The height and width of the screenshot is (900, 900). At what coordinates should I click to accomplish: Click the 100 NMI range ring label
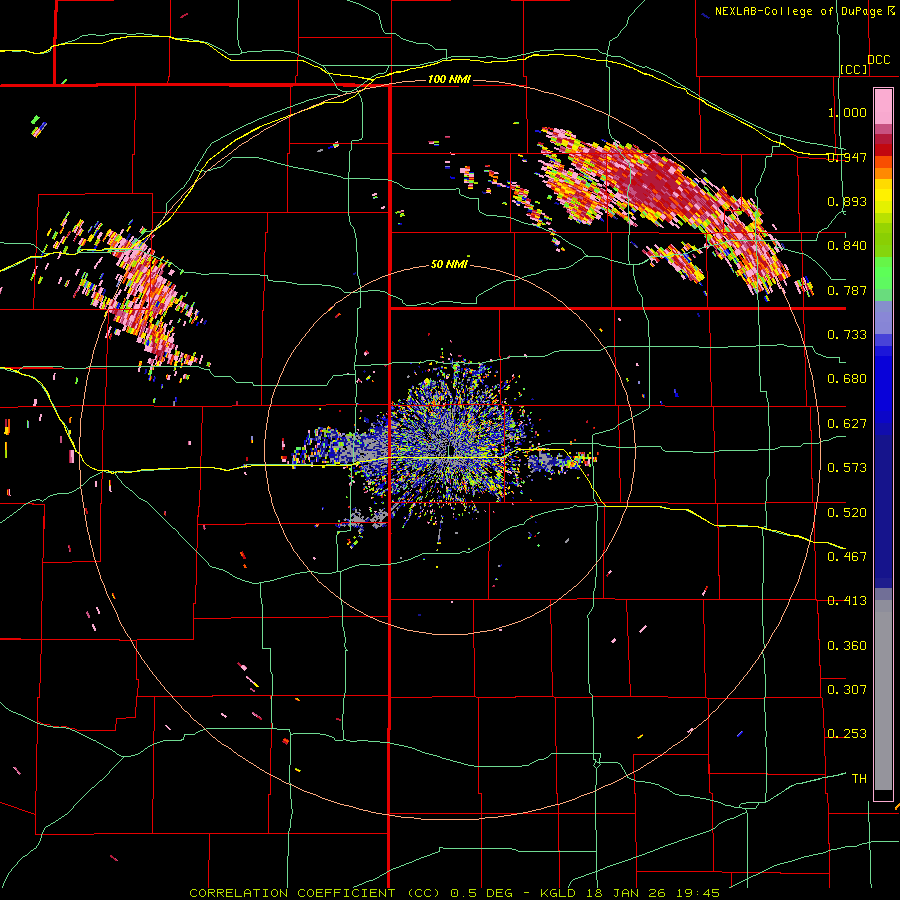449,79
